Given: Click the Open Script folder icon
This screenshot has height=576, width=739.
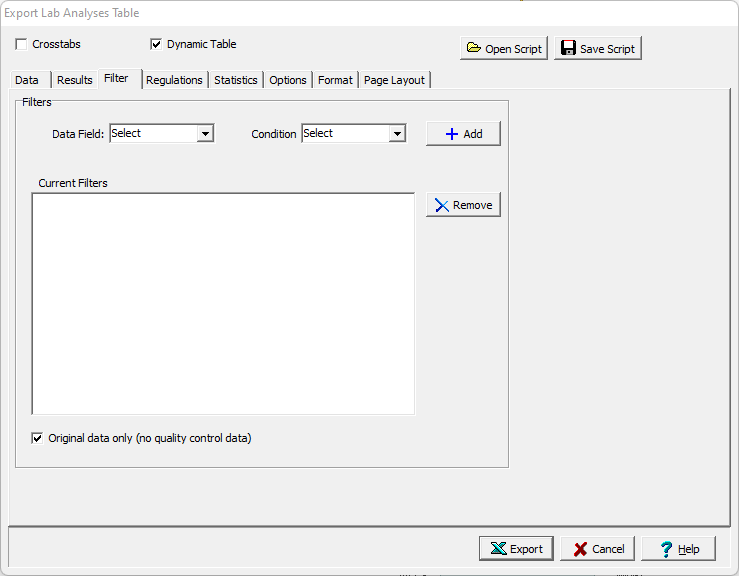Looking at the screenshot, I should click(x=474, y=49).
